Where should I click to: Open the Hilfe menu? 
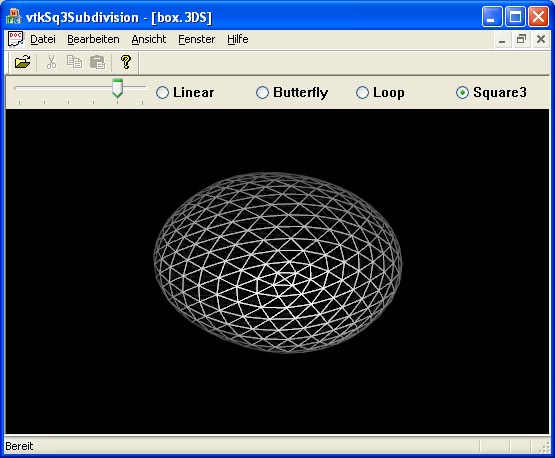click(x=238, y=39)
